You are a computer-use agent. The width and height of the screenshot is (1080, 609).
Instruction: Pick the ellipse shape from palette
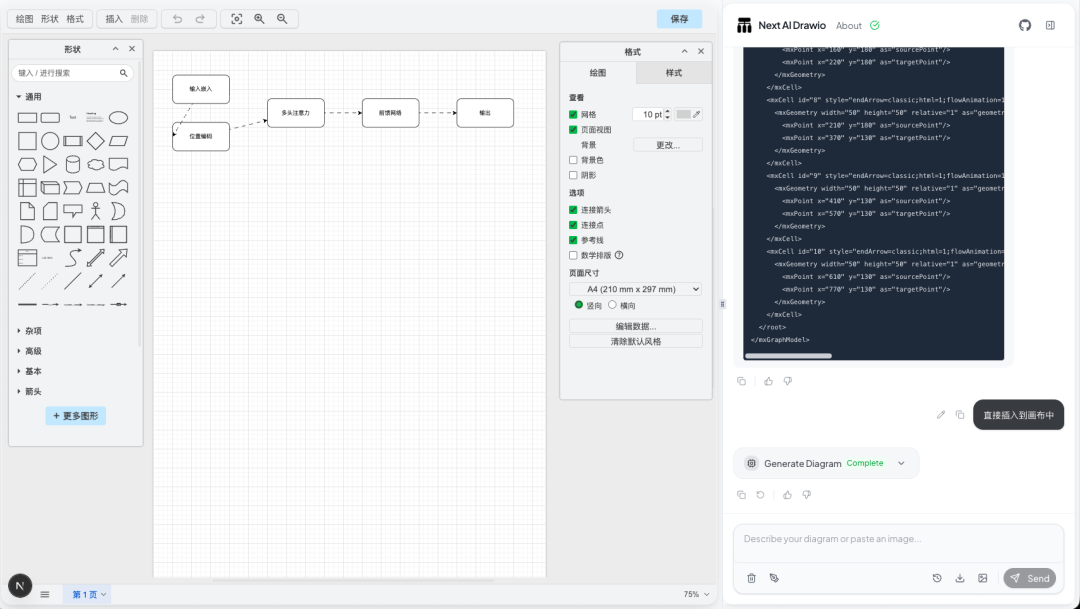118,118
